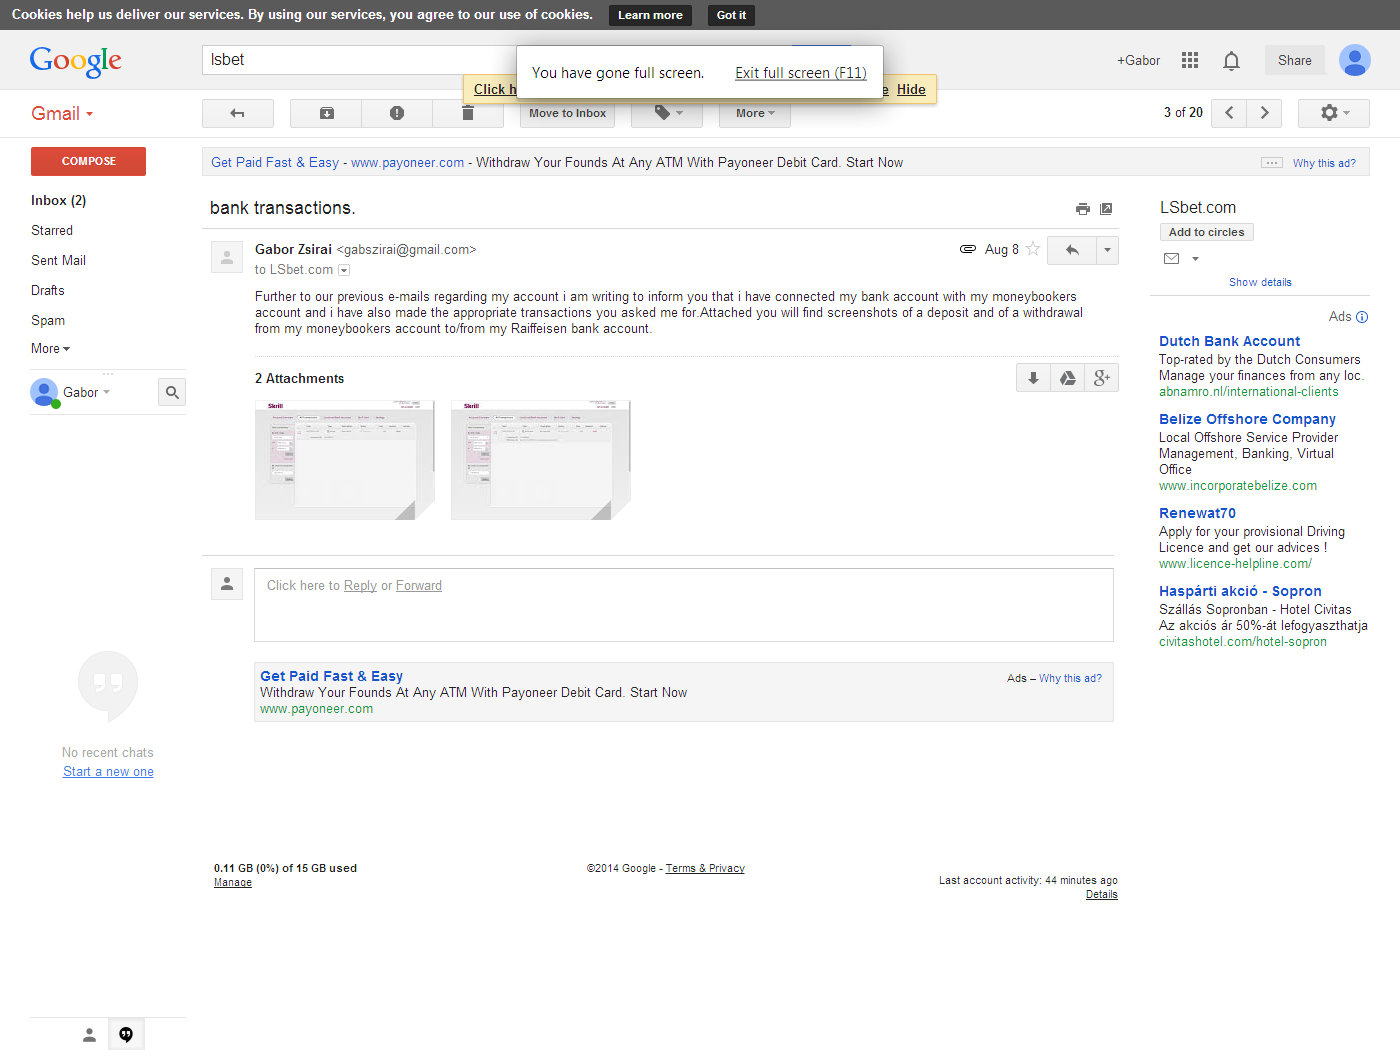Delete this conversation with trash icon

coord(468,113)
